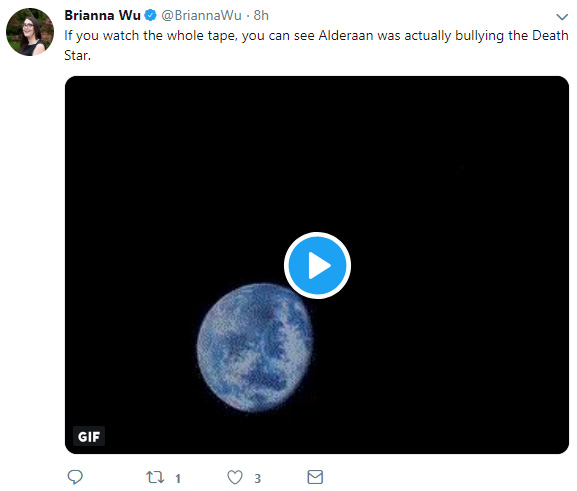The width and height of the screenshot is (577, 491).
Task: Click the like count number 3
Action: [258, 478]
